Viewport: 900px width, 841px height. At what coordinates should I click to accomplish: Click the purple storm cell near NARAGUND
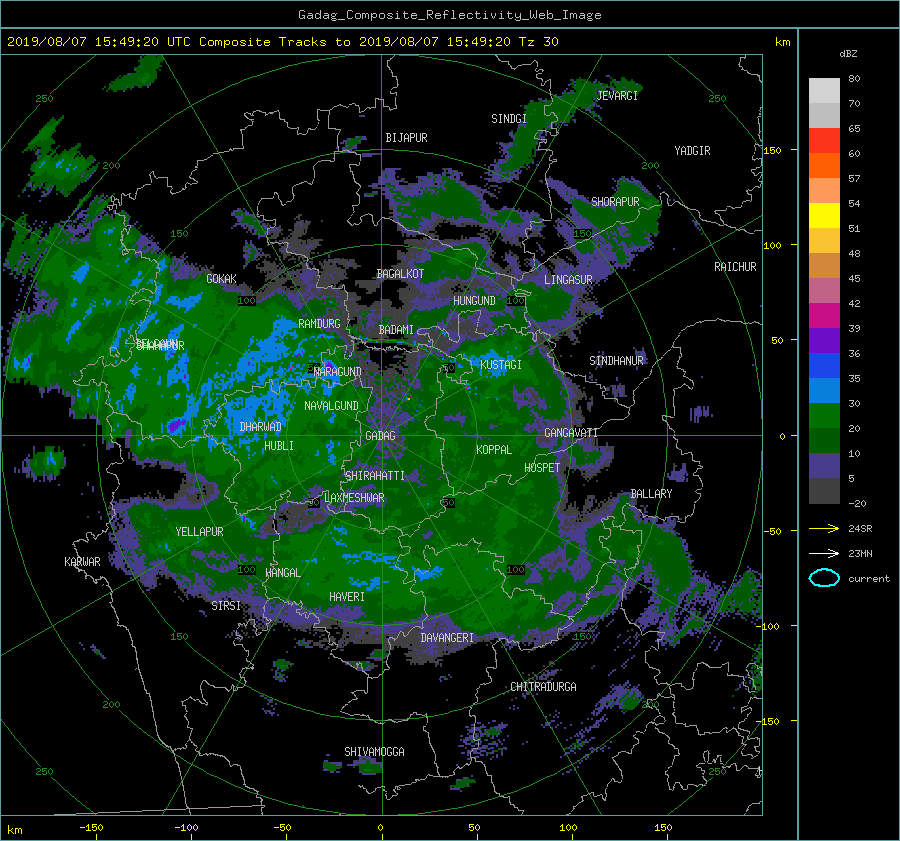click(x=330, y=365)
